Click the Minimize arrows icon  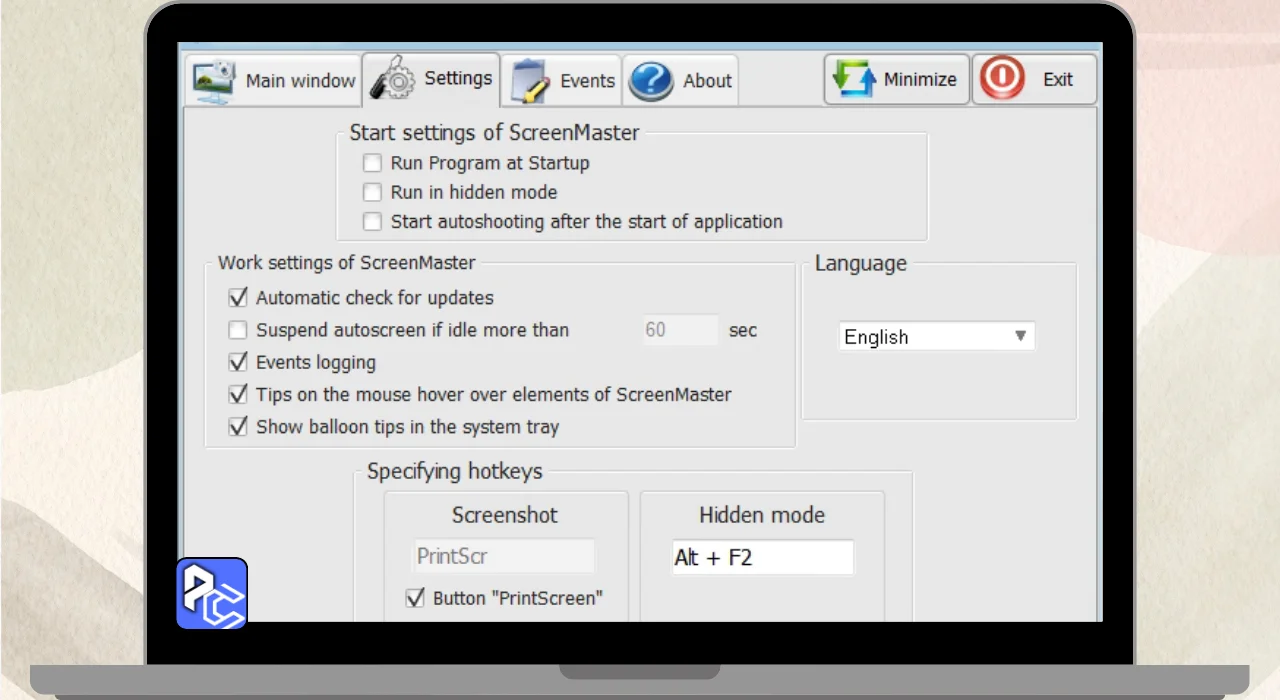click(x=854, y=79)
